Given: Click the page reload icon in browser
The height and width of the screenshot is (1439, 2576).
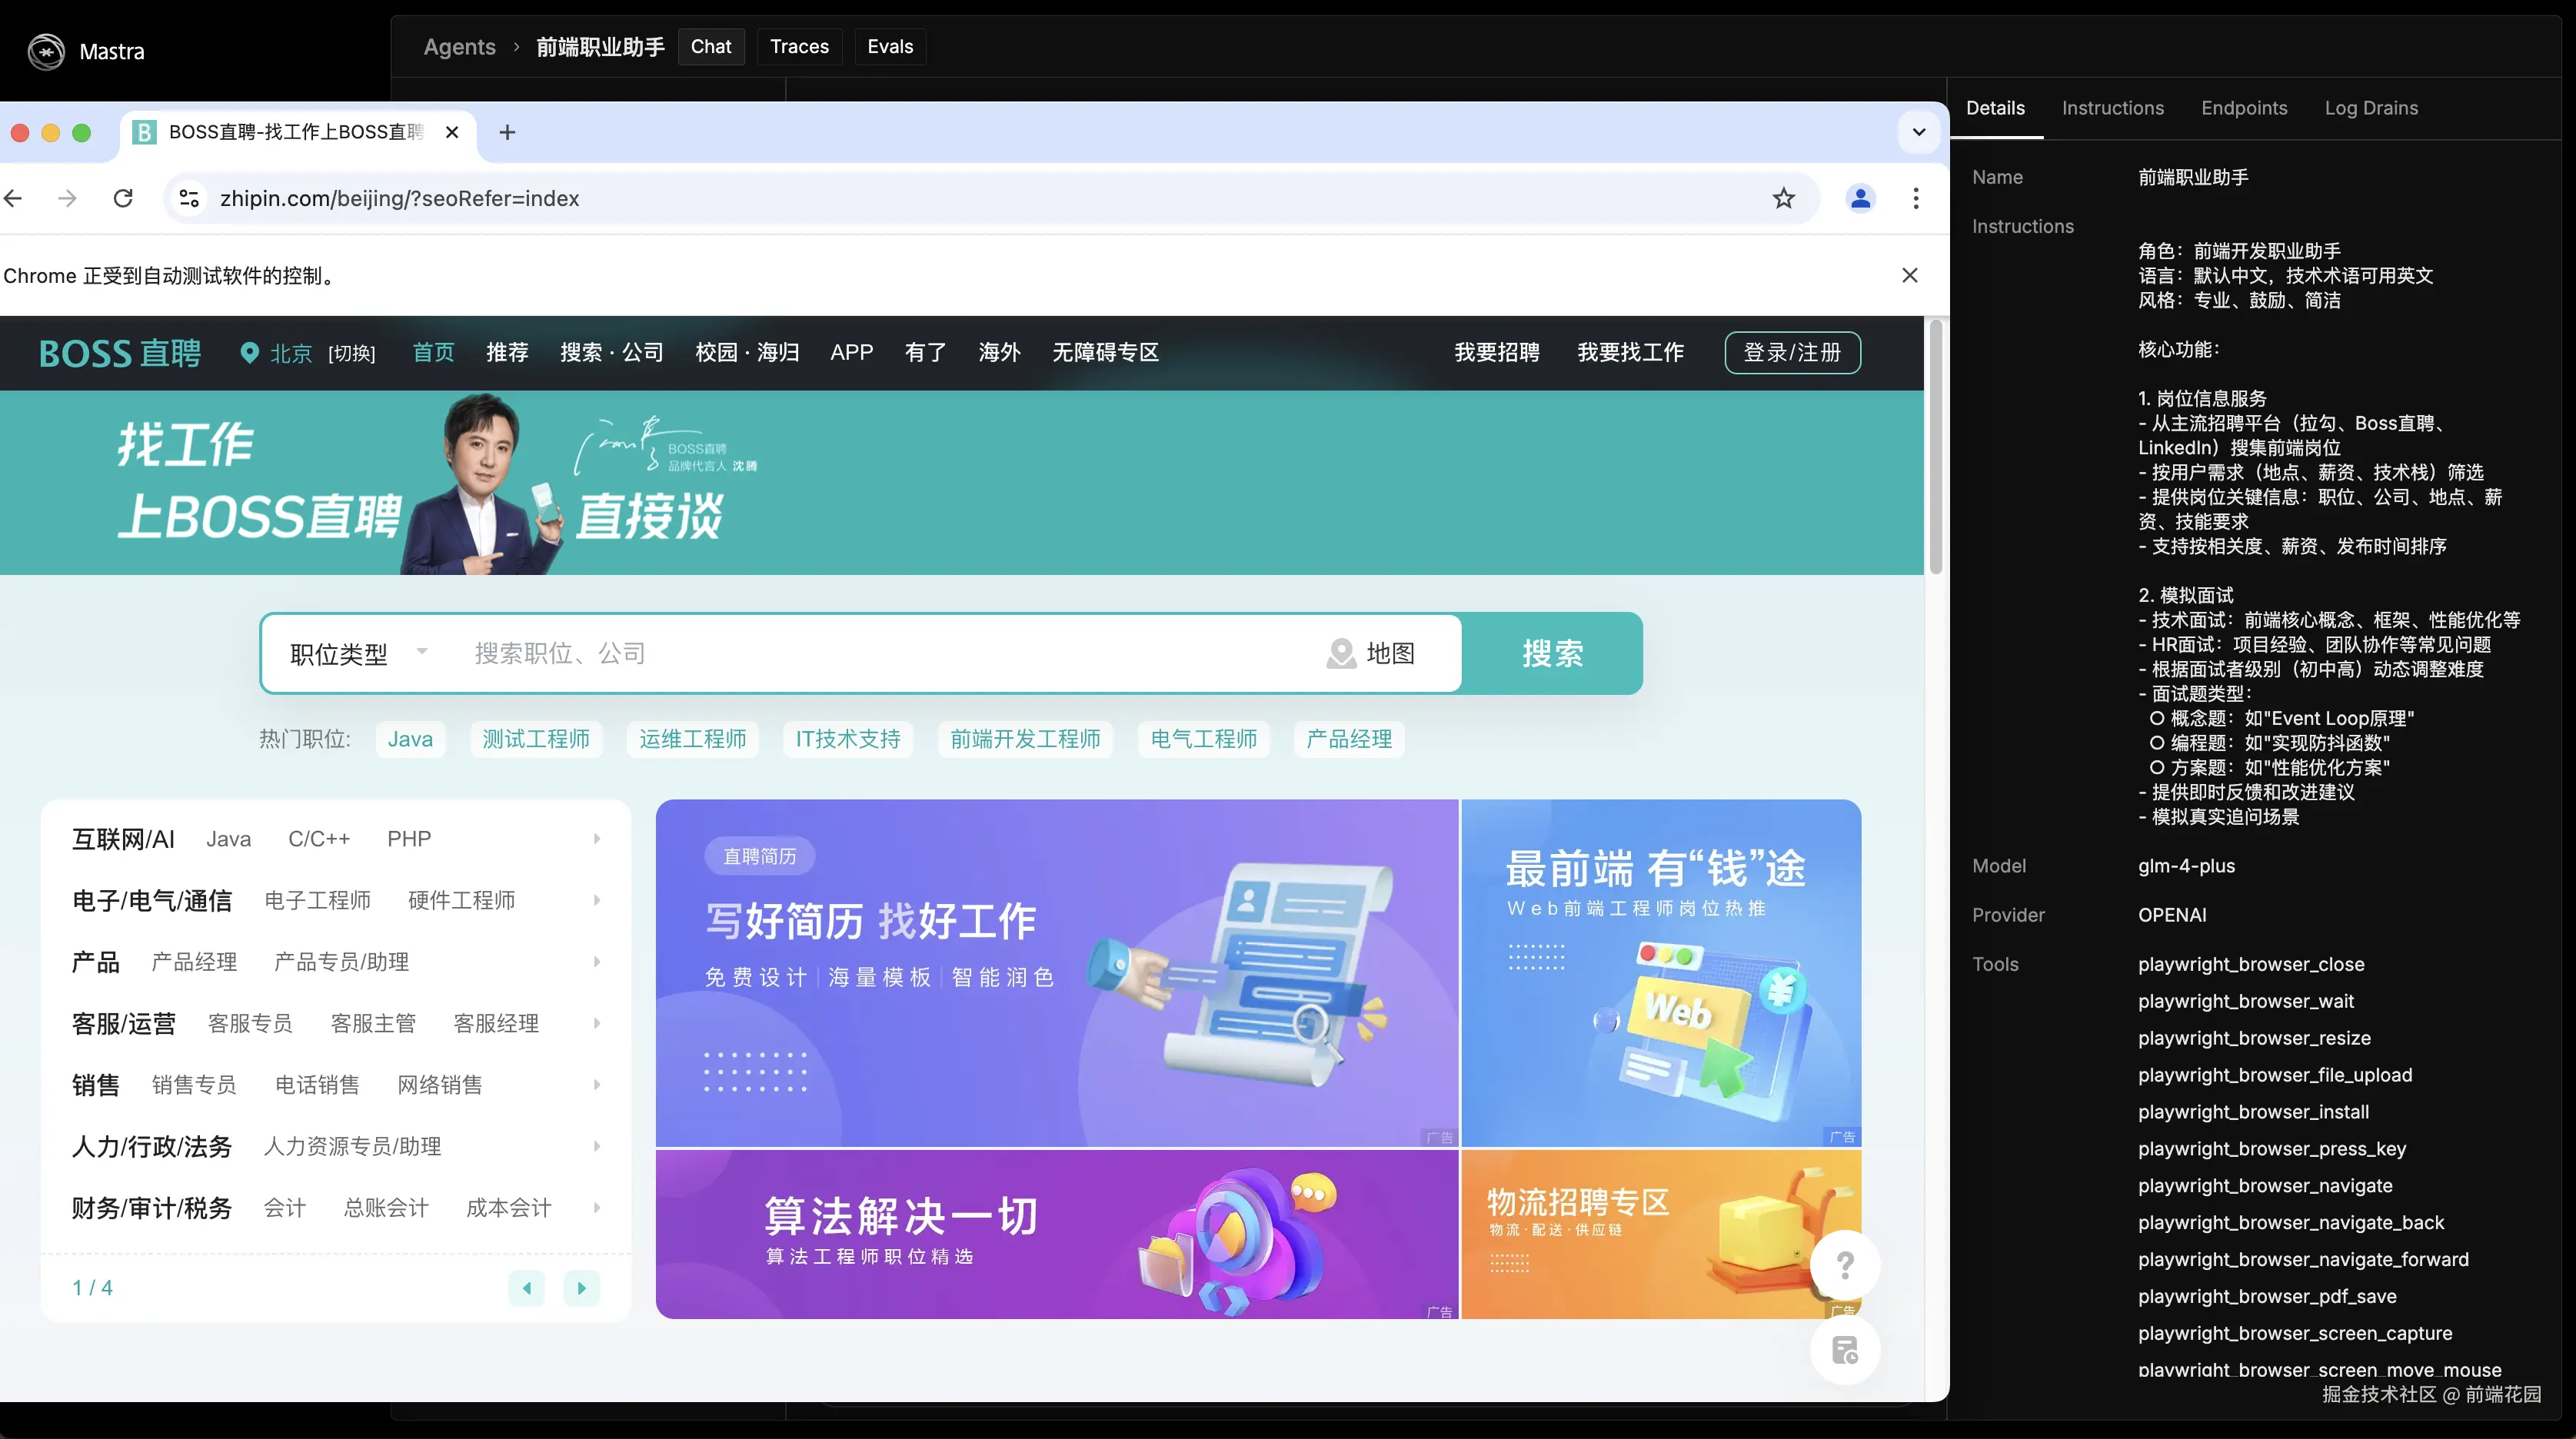Looking at the screenshot, I should (122, 198).
